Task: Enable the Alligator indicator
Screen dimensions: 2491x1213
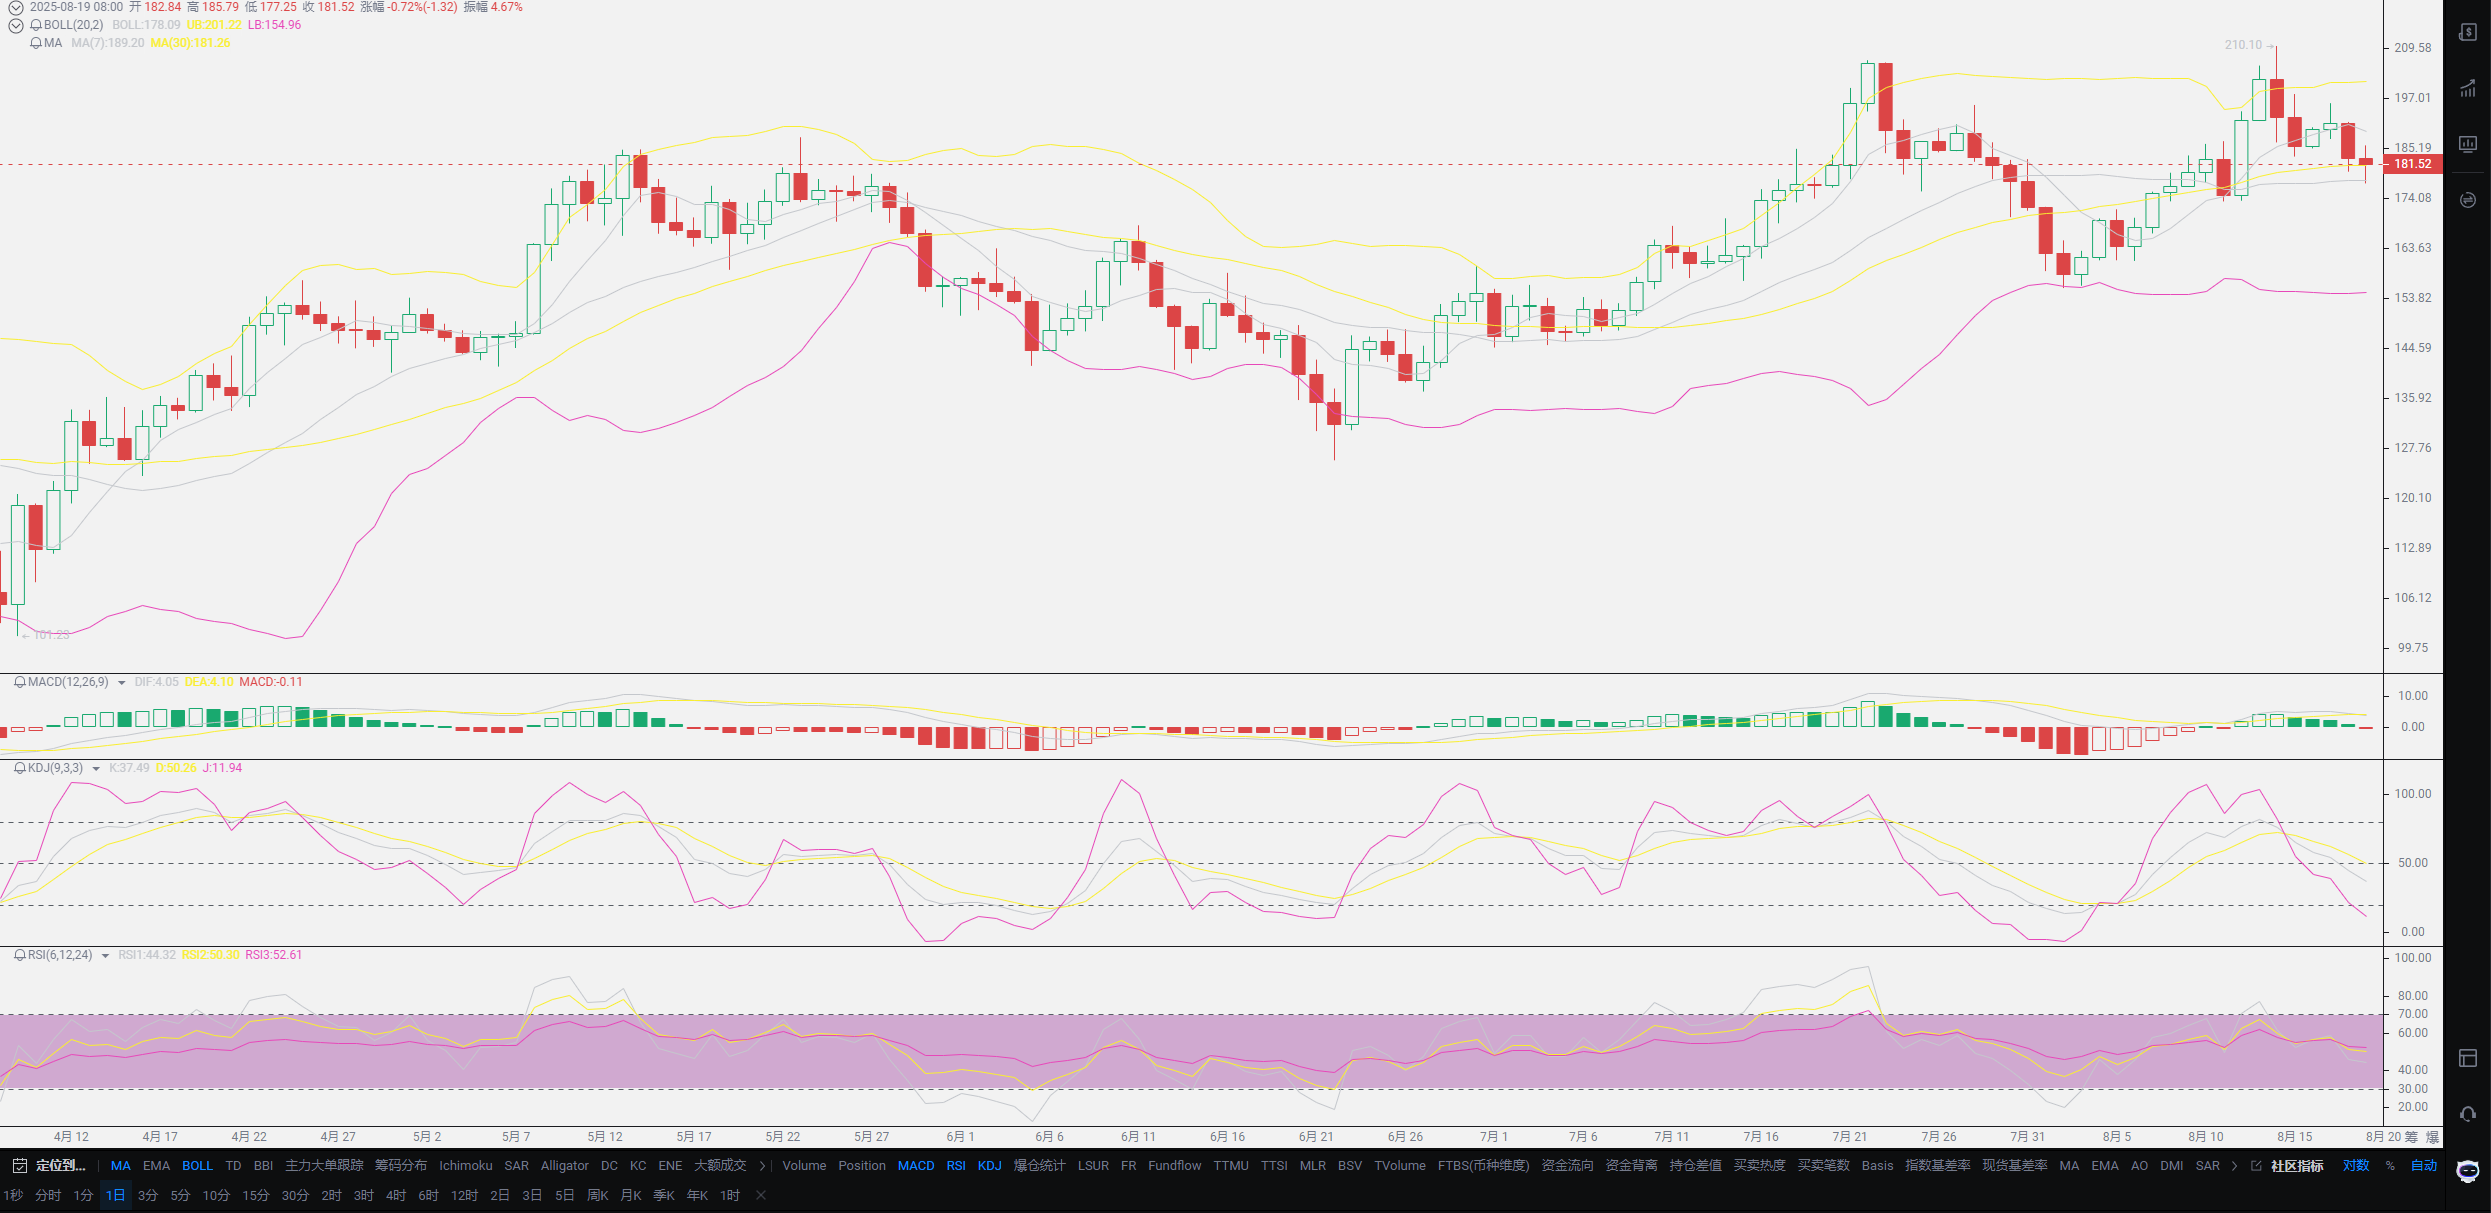Action: click(565, 1166)
